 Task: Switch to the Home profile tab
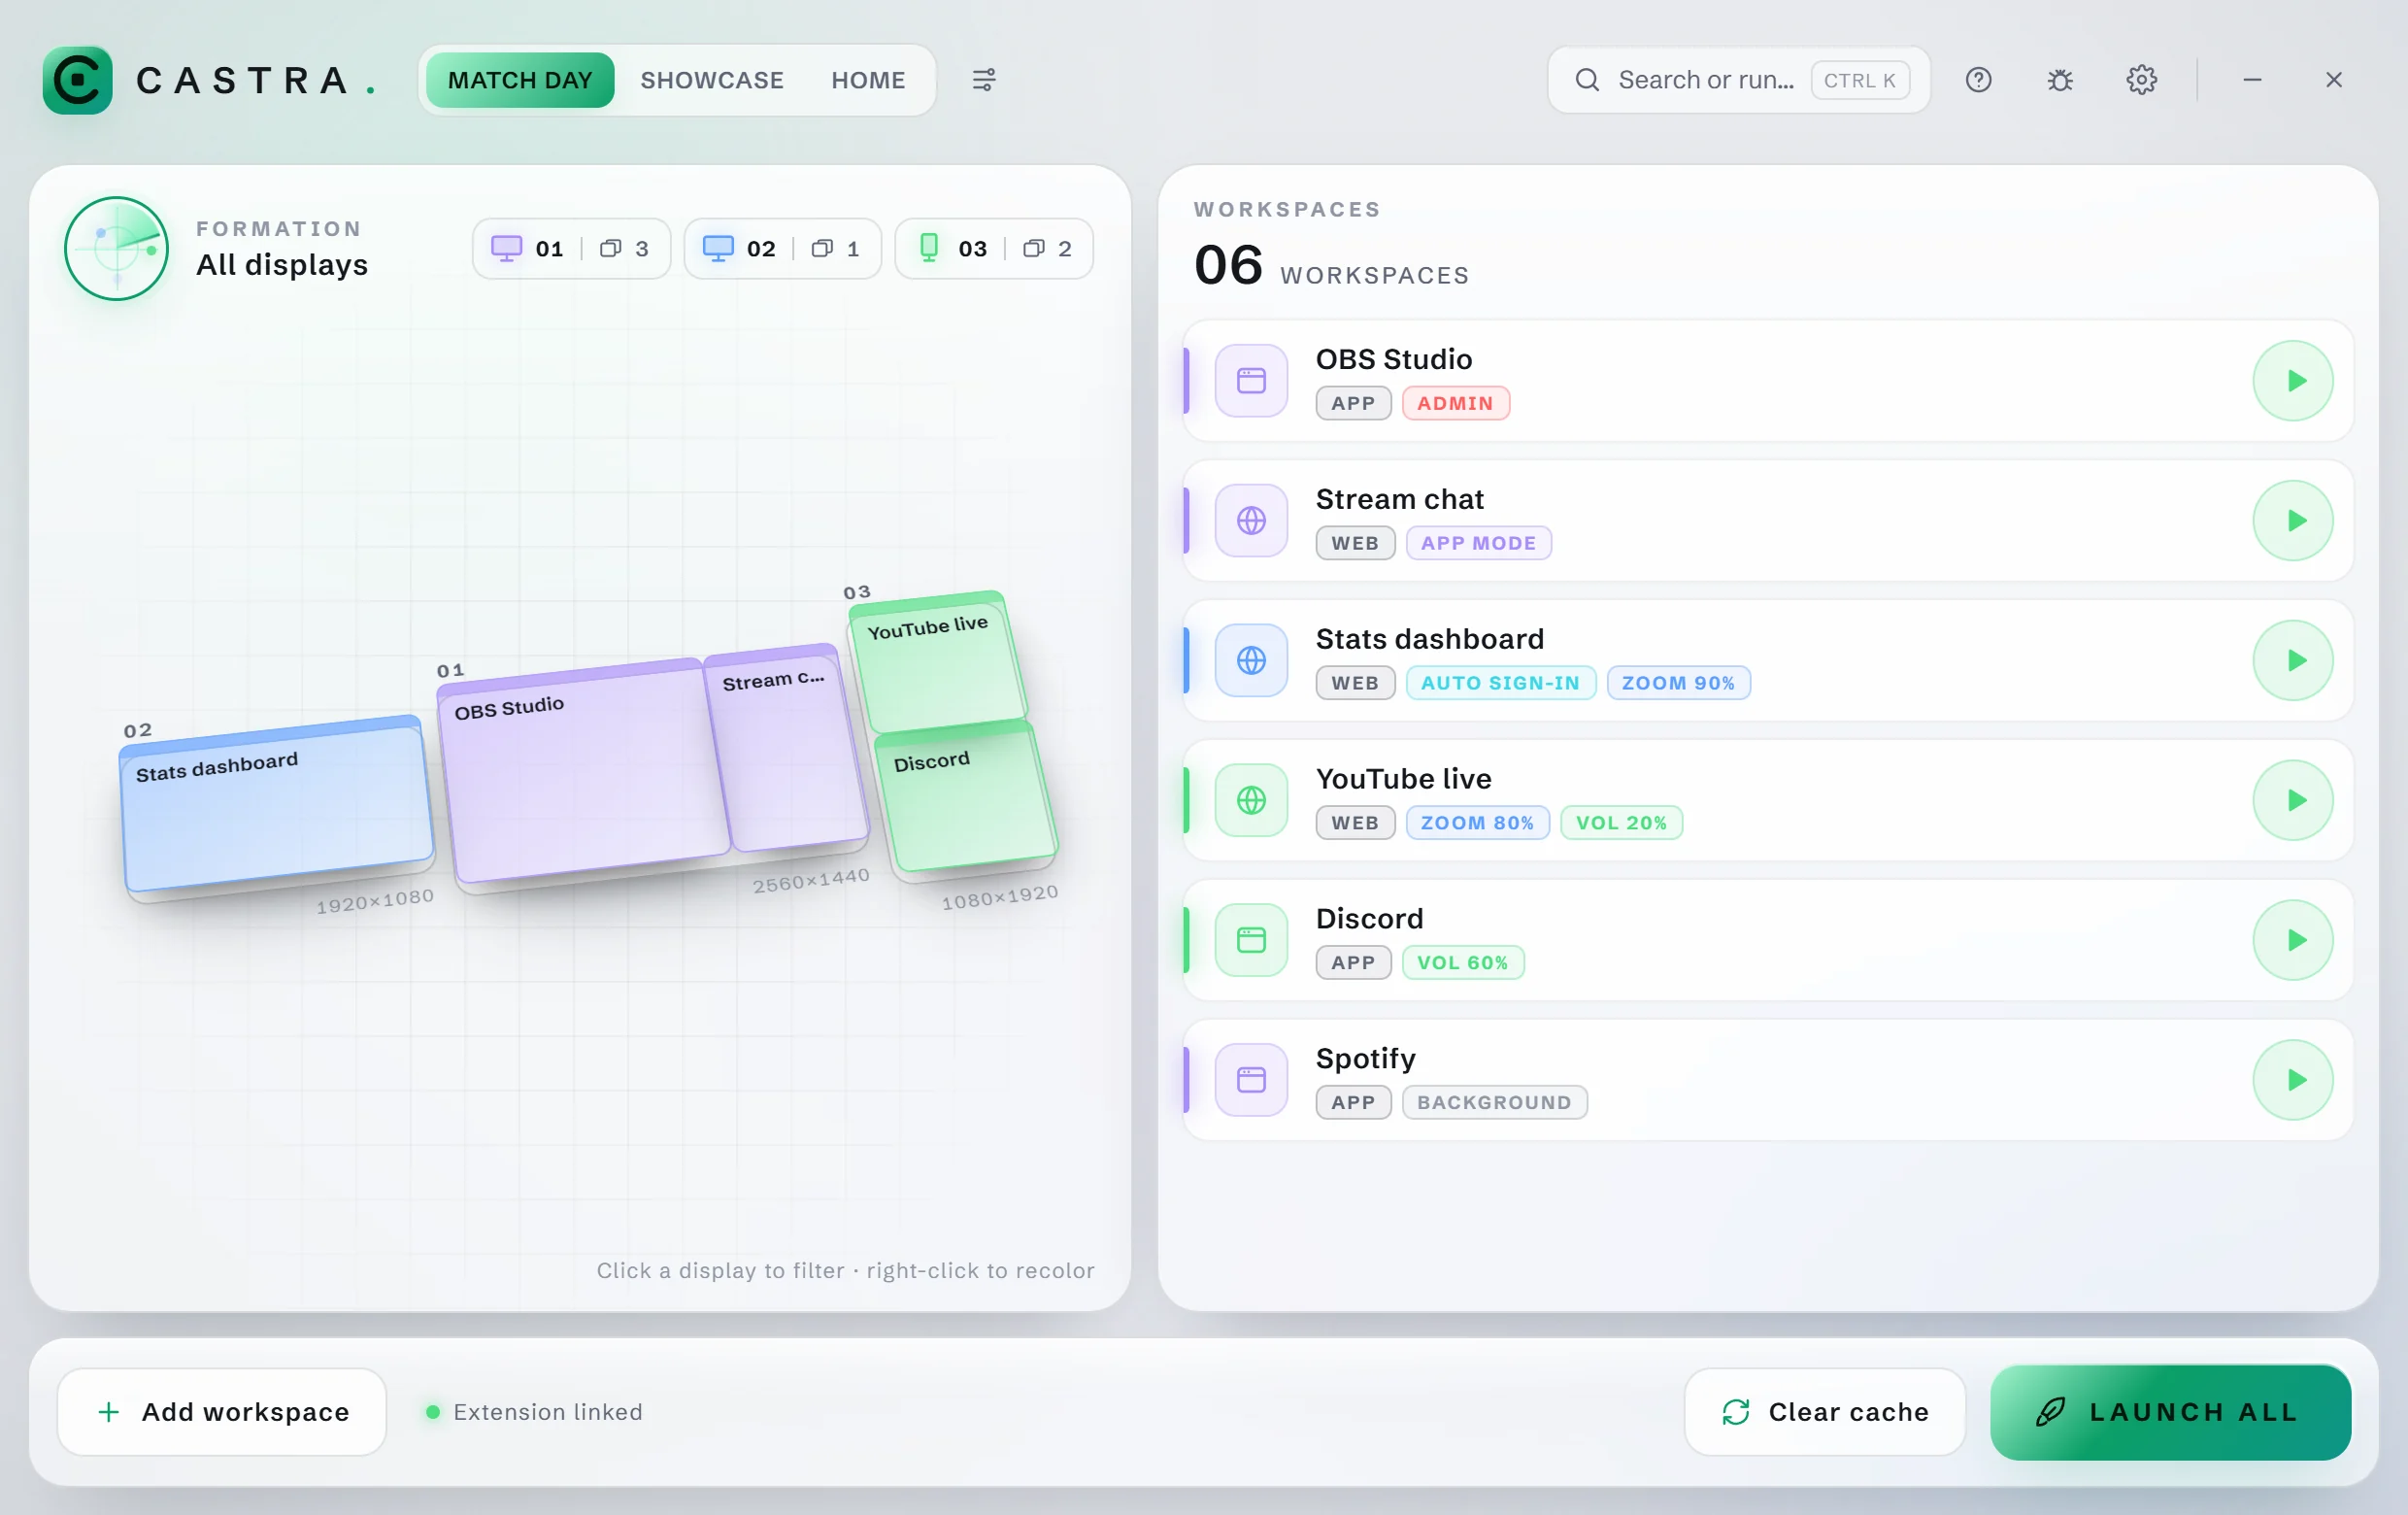tap(868, 80)
